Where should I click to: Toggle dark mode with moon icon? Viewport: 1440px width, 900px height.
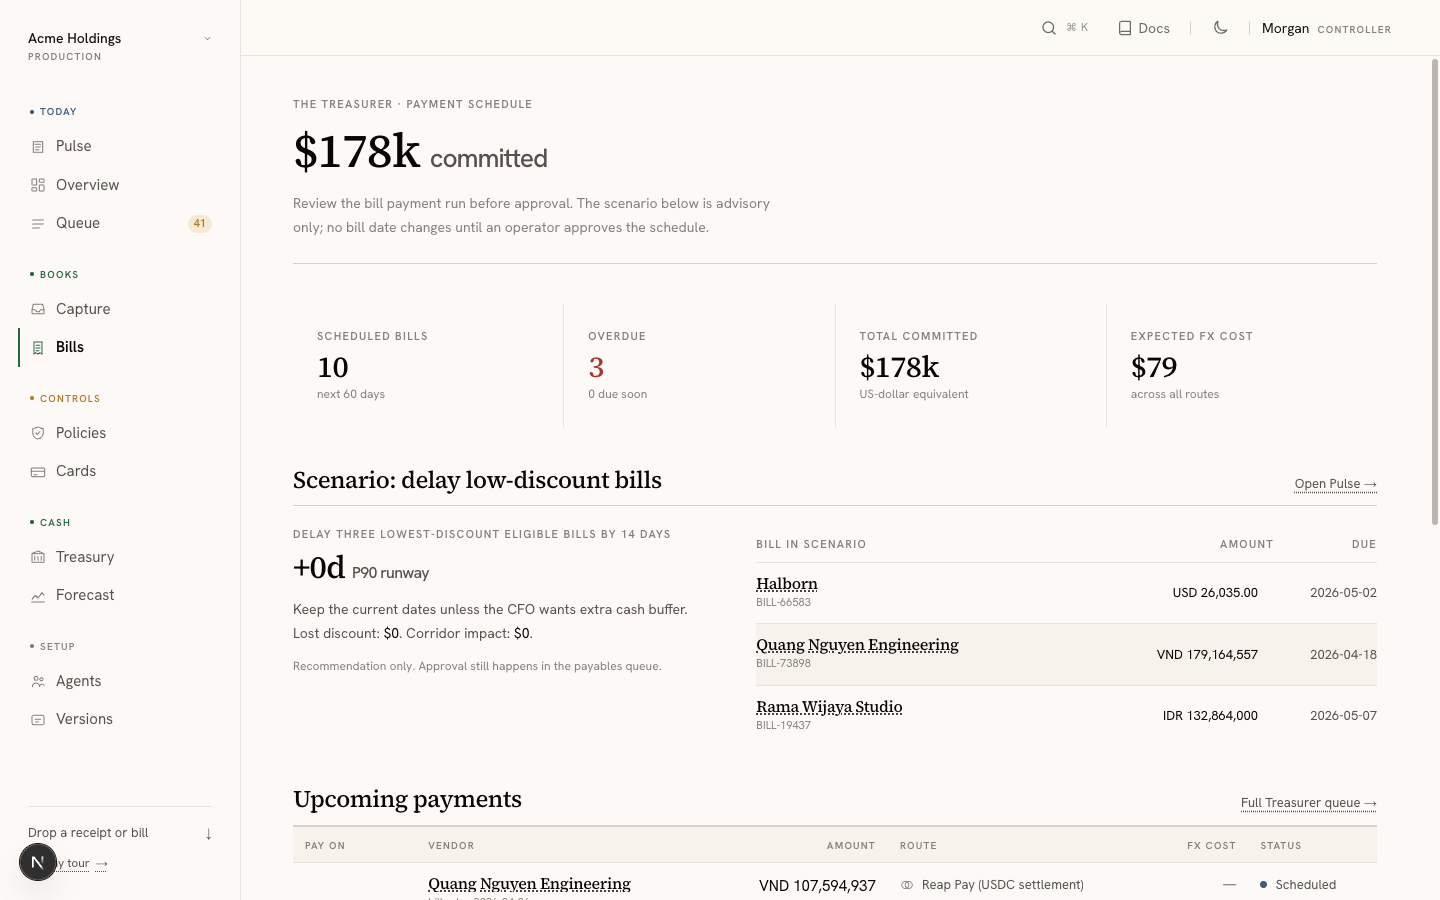(1220, 28)
